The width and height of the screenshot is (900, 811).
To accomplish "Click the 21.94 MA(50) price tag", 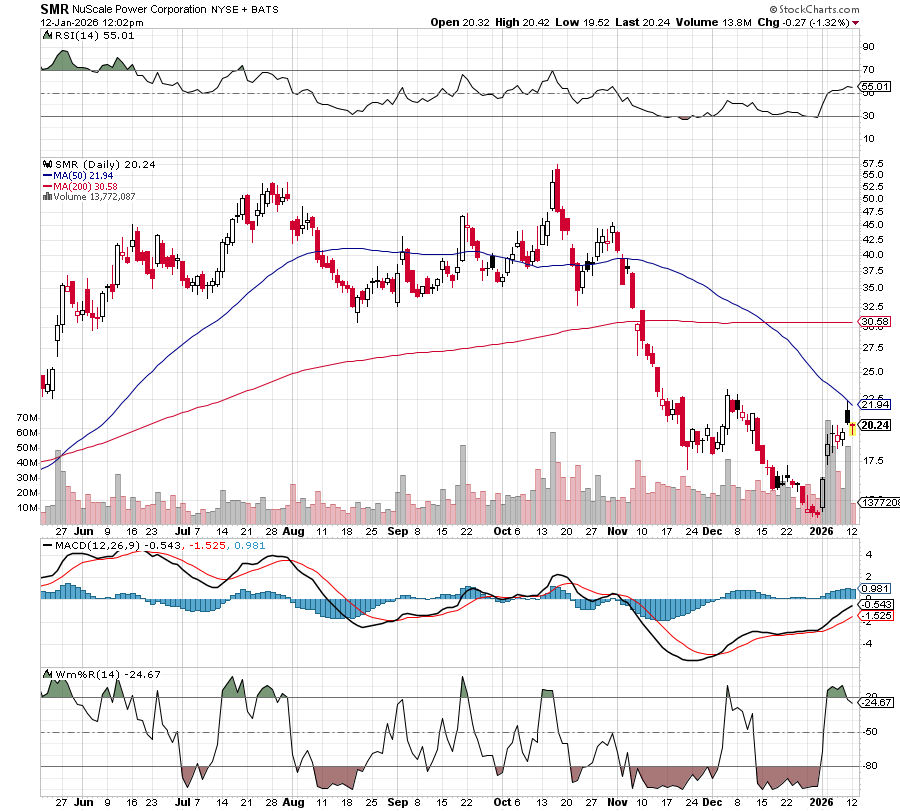I will (875, 404).
